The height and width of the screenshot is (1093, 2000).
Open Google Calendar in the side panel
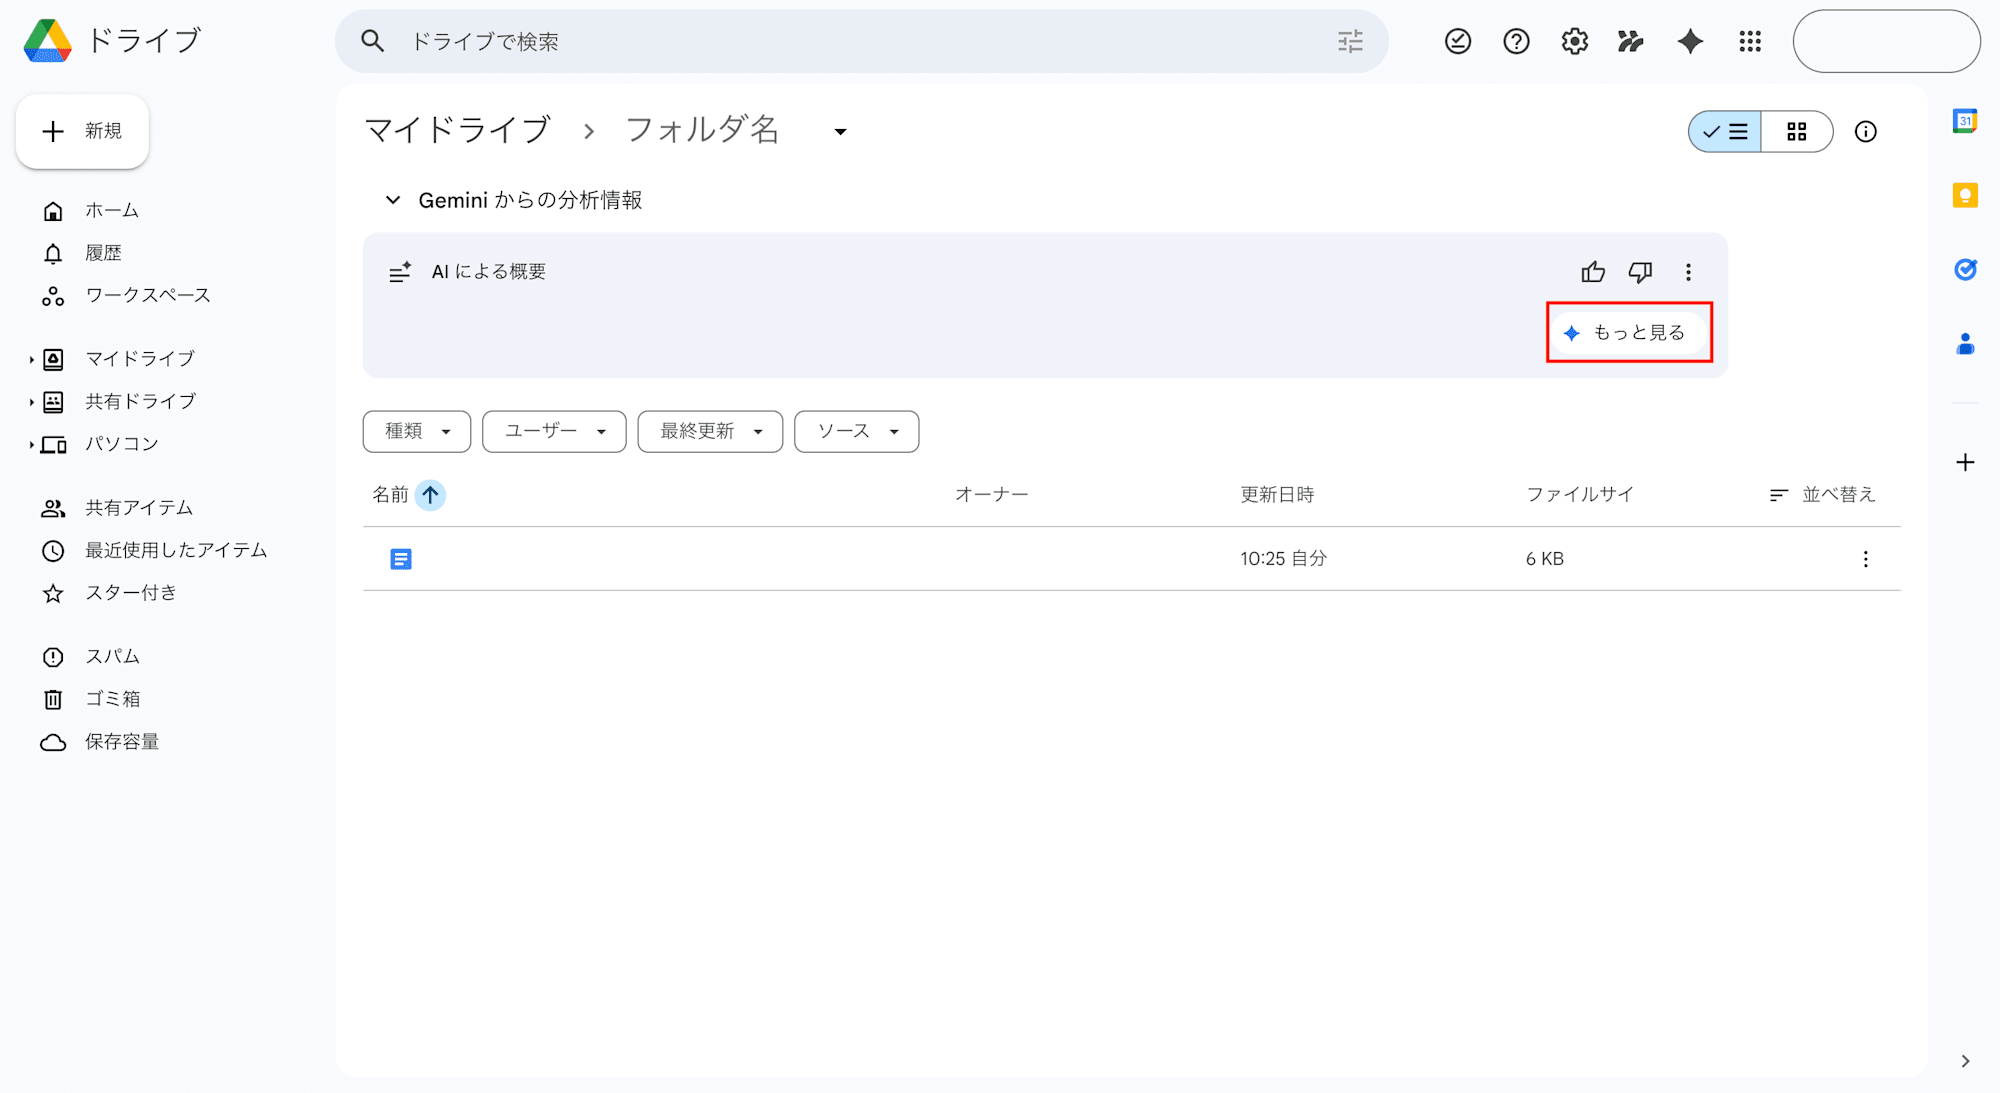pos(1964,120)
